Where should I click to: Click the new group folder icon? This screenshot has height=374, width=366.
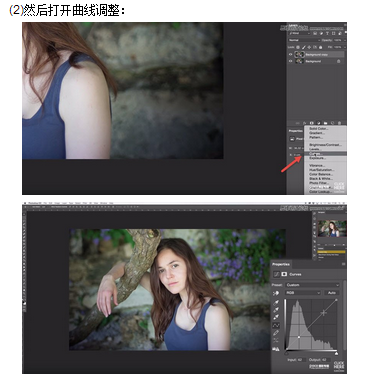(x=326, y=123)
